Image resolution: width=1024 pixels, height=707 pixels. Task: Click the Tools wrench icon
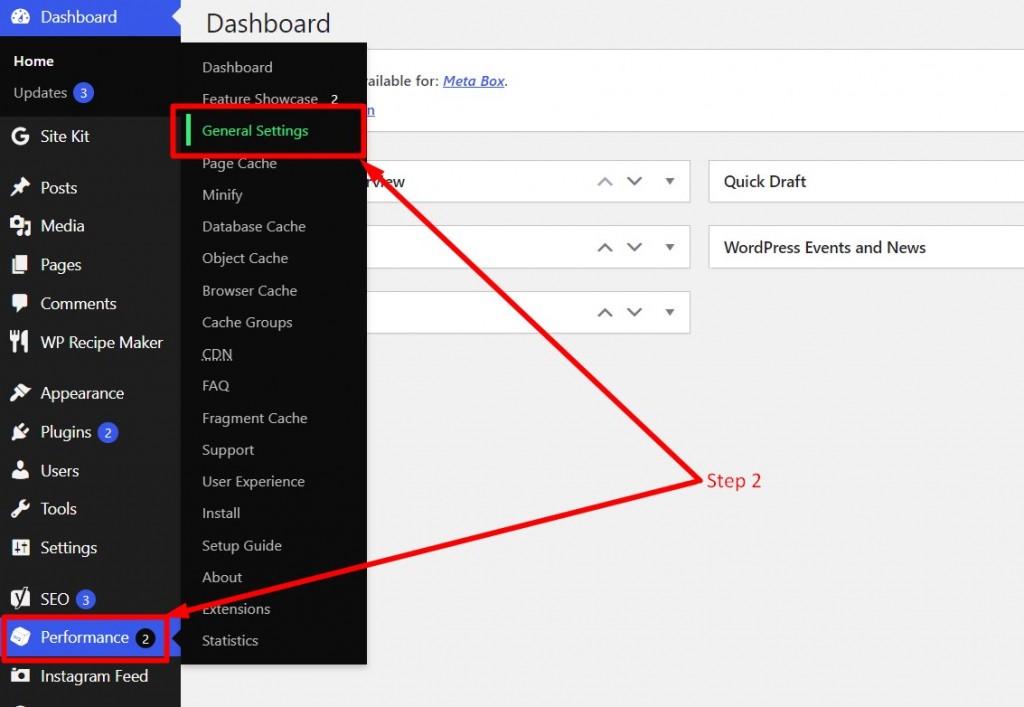20,509
